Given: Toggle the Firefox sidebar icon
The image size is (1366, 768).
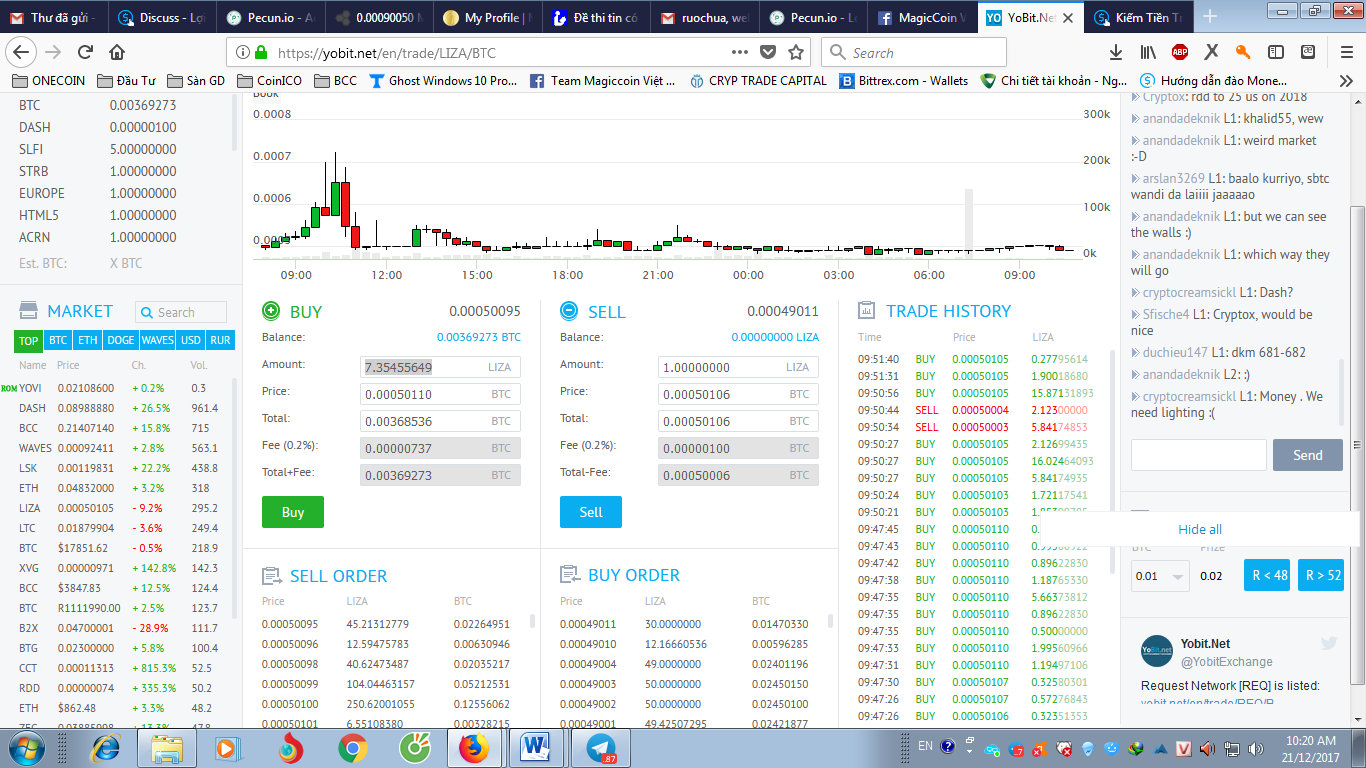Looking at the screenshot, I should [x=1276, y=52].
